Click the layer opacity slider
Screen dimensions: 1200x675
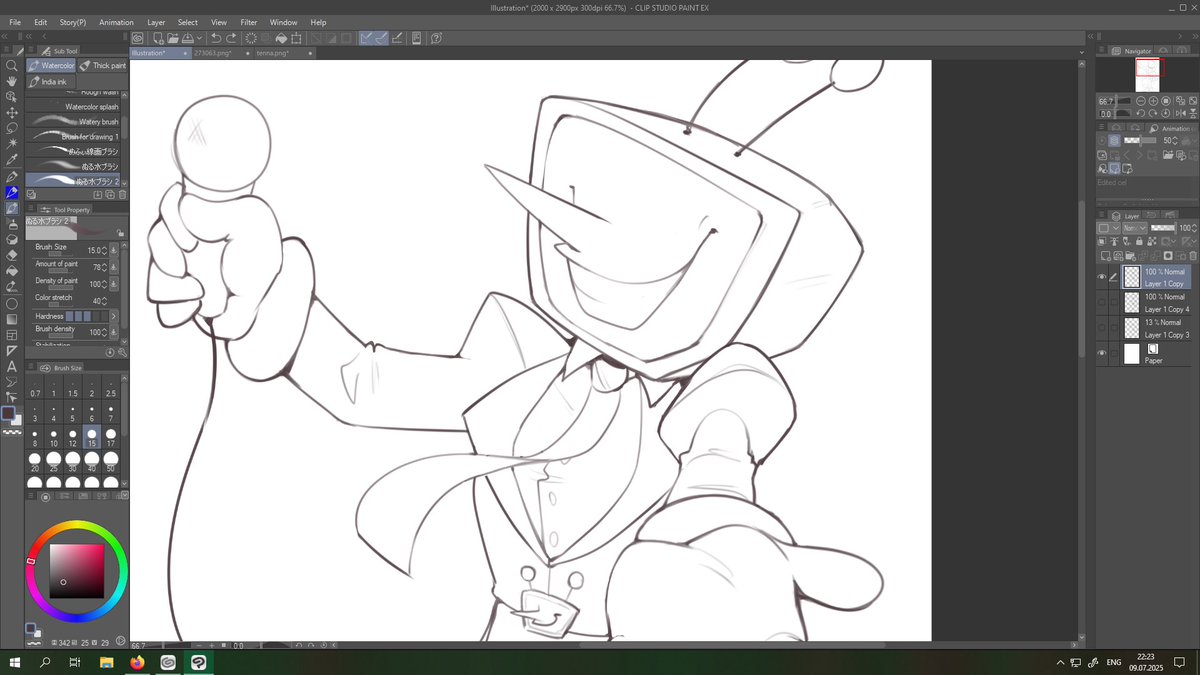pyautogui.click(x=1162, y=228)
